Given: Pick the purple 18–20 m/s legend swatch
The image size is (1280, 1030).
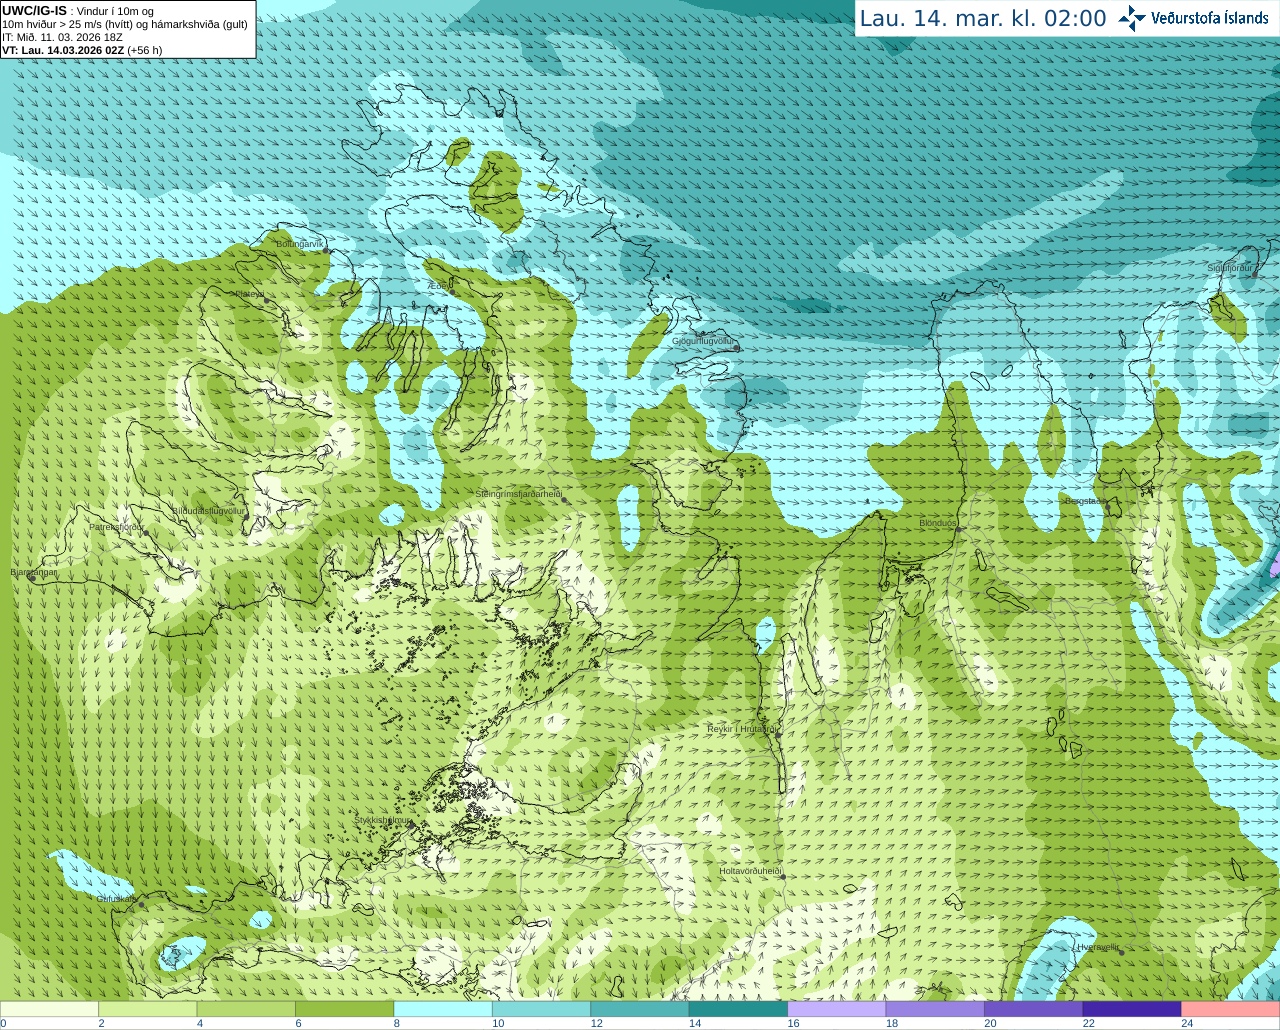Looking at the screenshot, I should [935, 1009].
